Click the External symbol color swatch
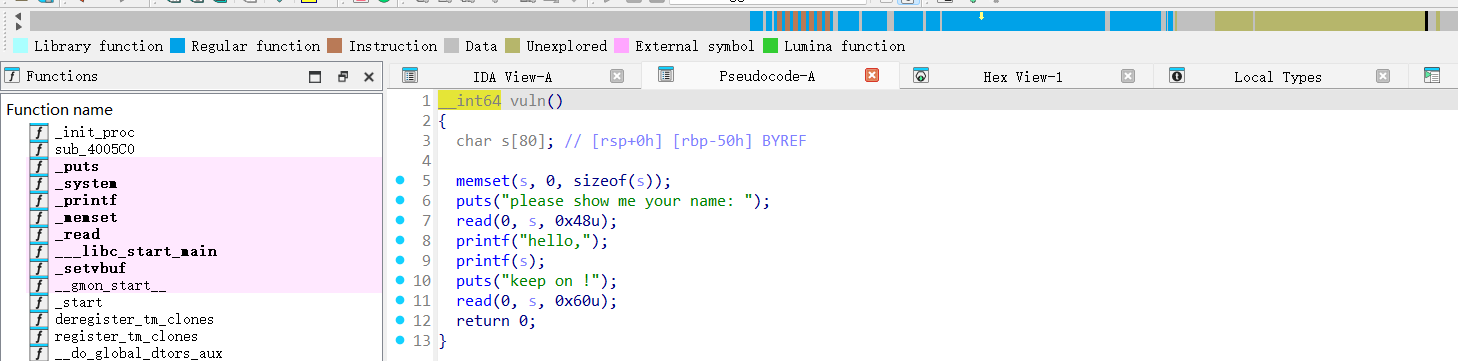The height and width of the screenshot is (361, 1458). point(622,46)
